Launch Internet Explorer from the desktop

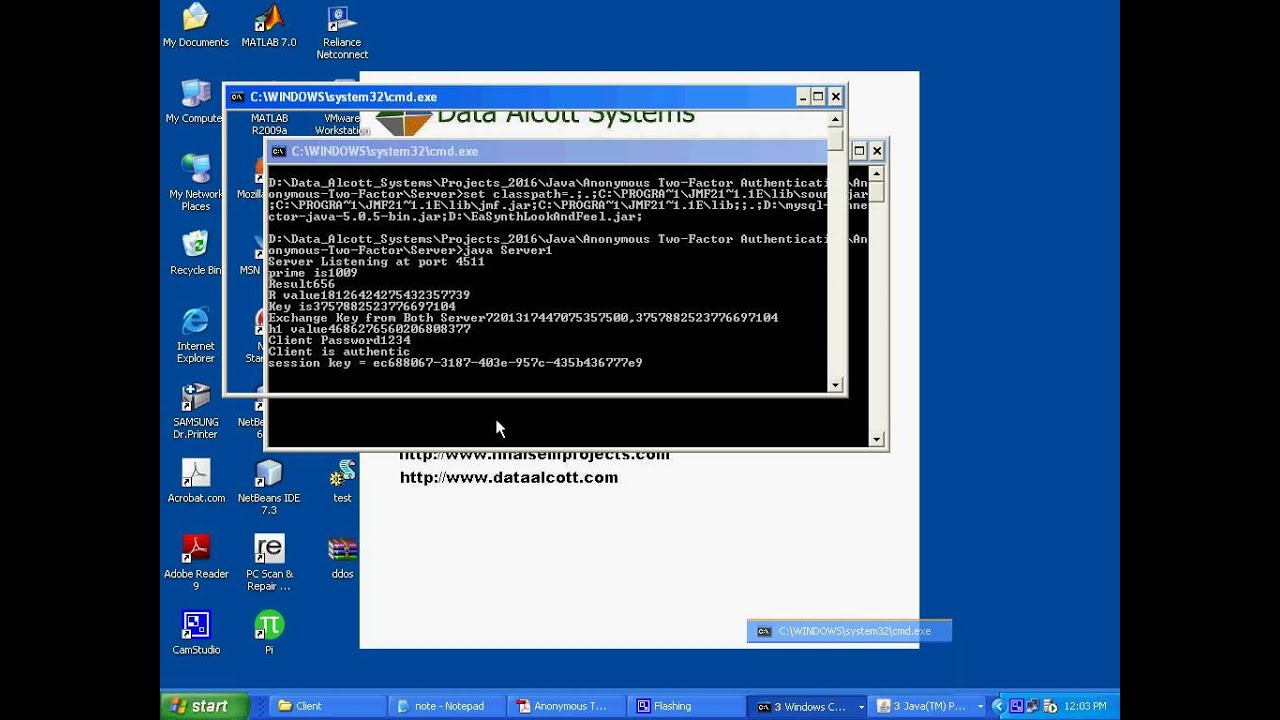(196, 334)
